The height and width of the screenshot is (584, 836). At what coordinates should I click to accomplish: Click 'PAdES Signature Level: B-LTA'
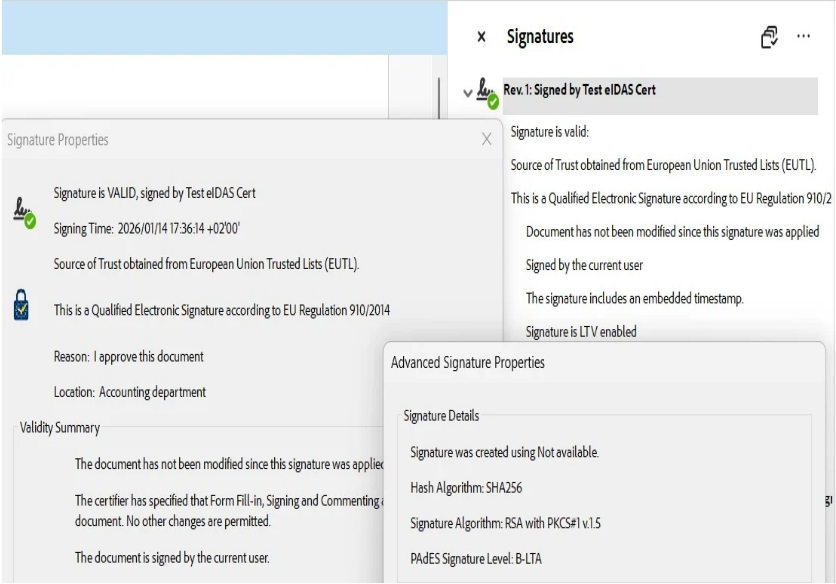pos(476,558)
